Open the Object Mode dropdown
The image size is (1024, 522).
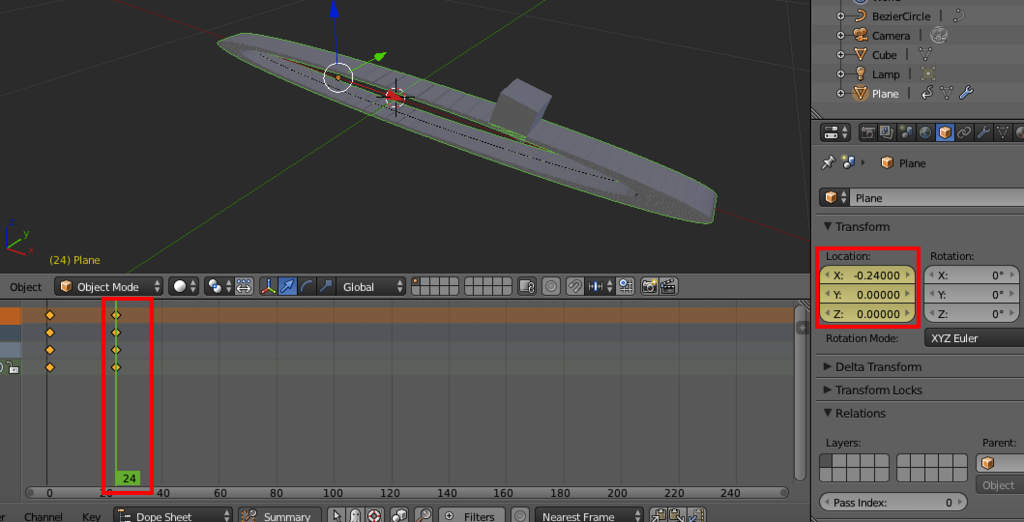[108, 287]
